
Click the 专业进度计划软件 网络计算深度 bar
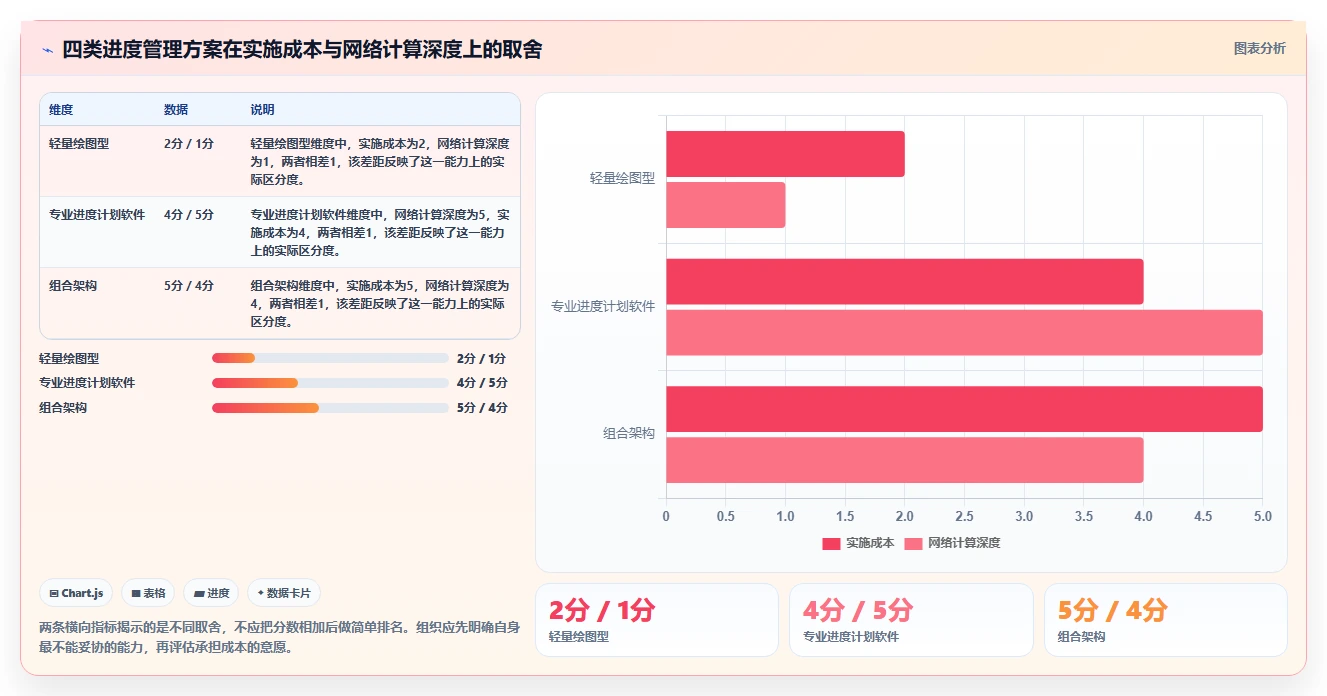pyautogui.click(x=964, y=333)
